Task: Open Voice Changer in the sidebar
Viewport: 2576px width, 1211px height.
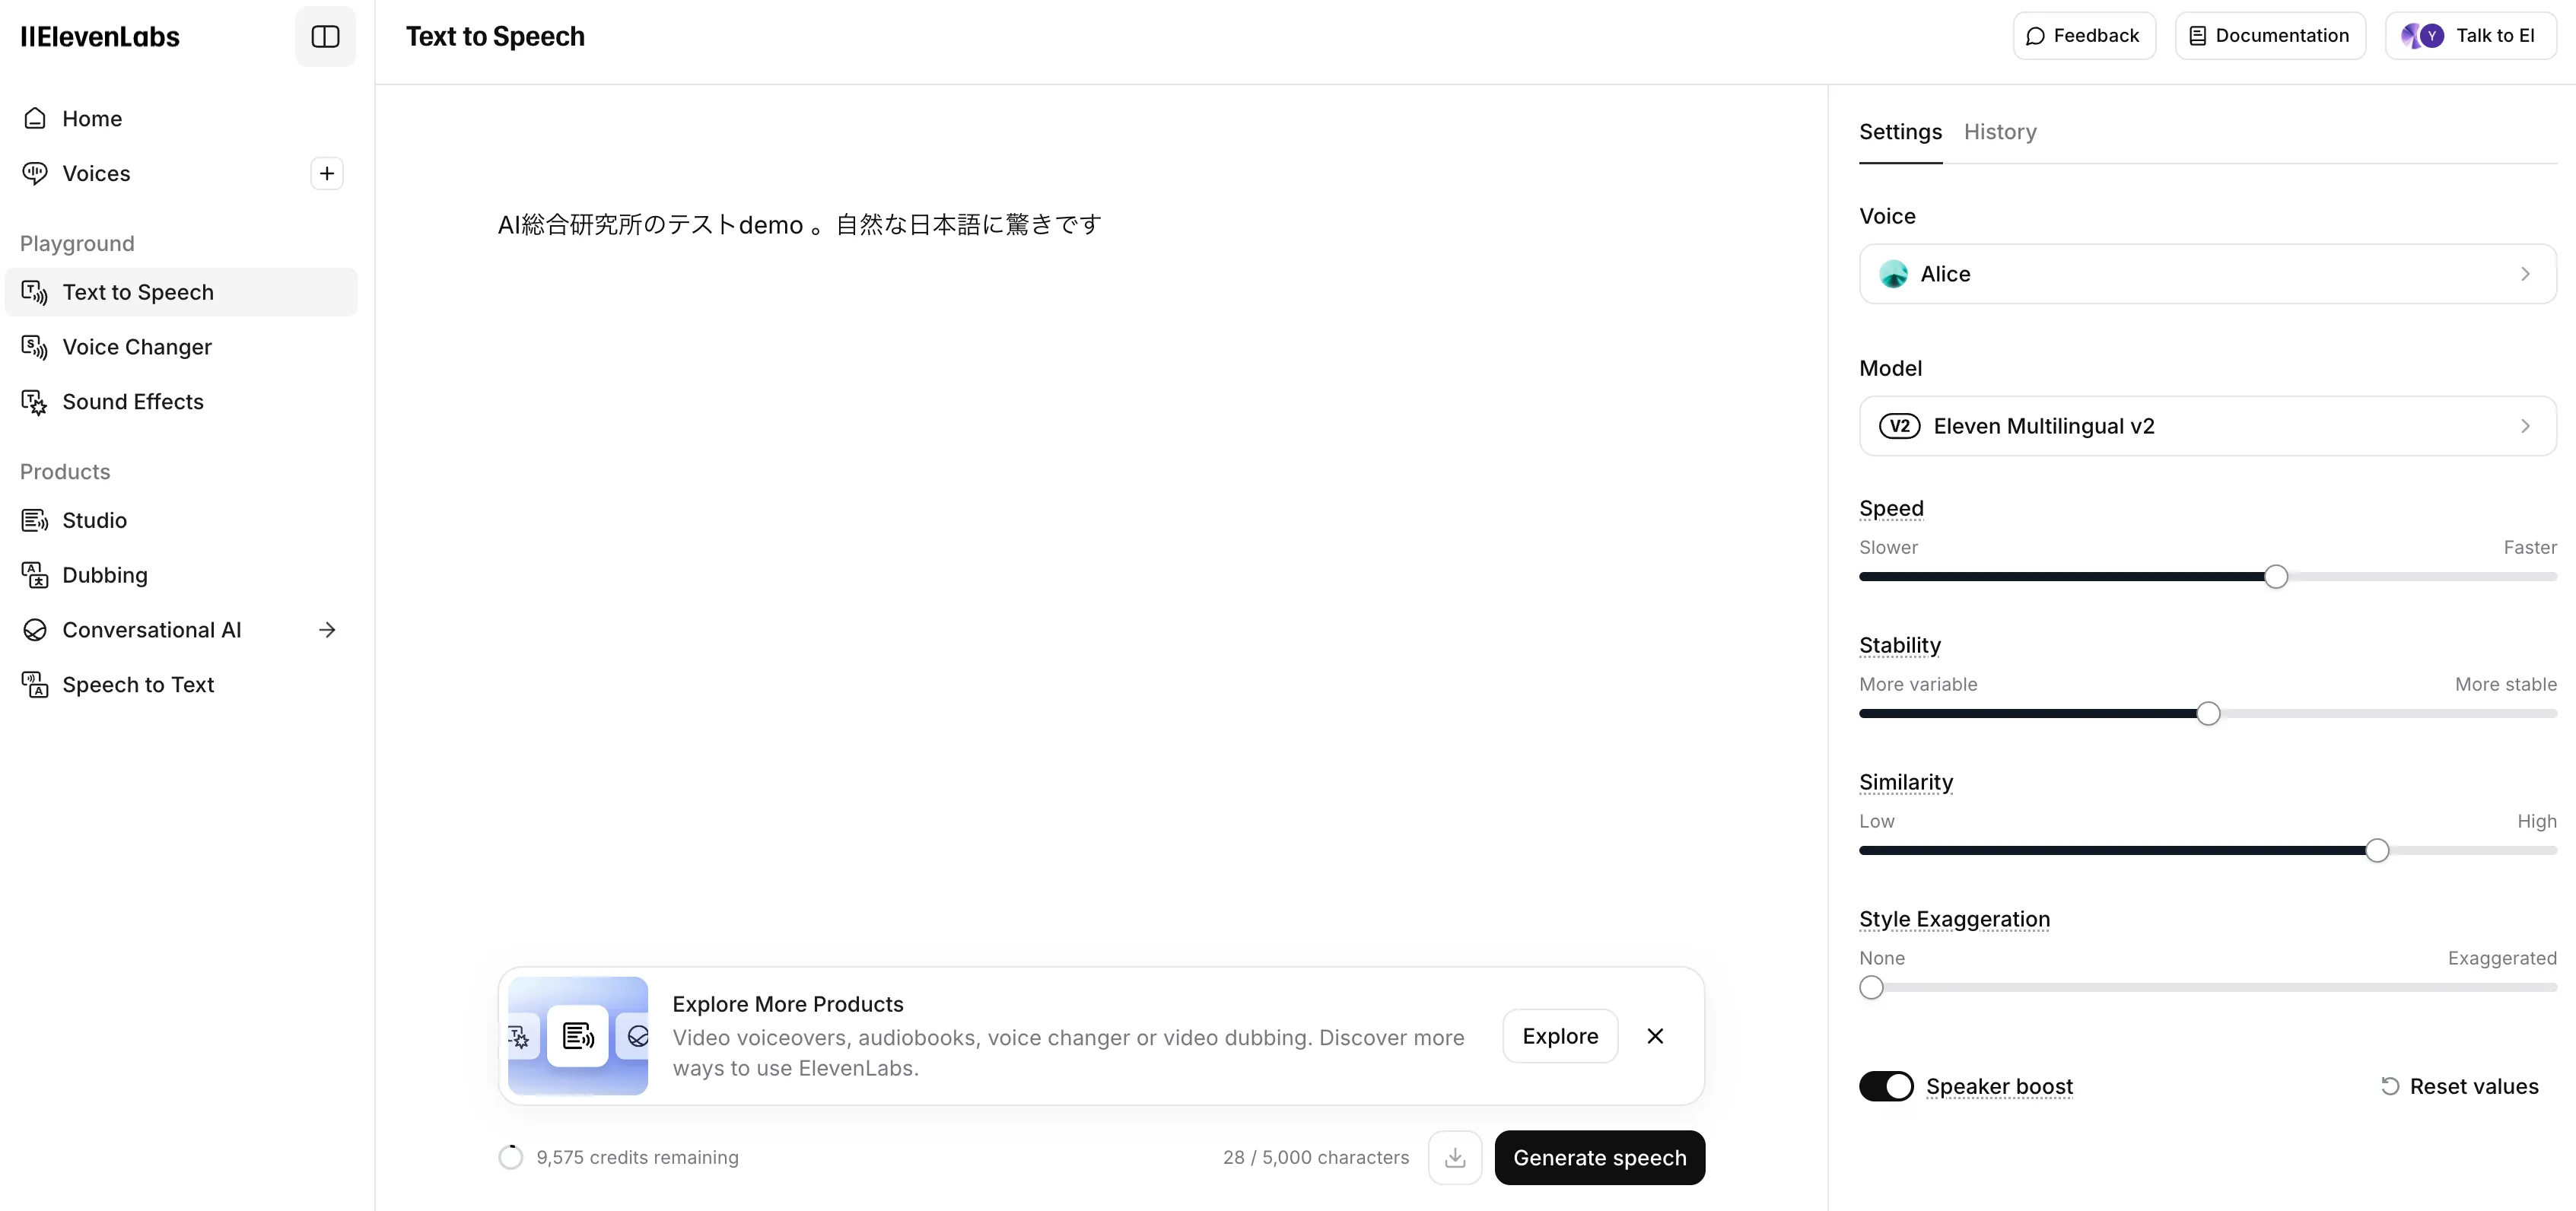Action: pyautogui.click(x=181, y=347)
